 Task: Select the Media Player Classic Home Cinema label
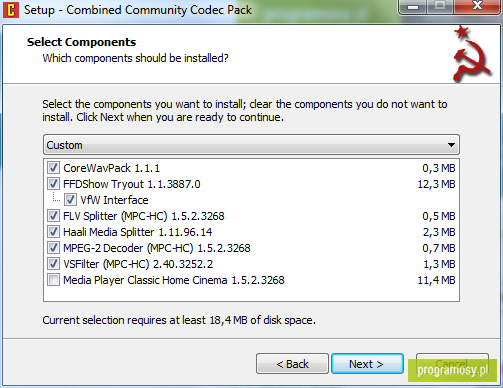coord(174,280)
